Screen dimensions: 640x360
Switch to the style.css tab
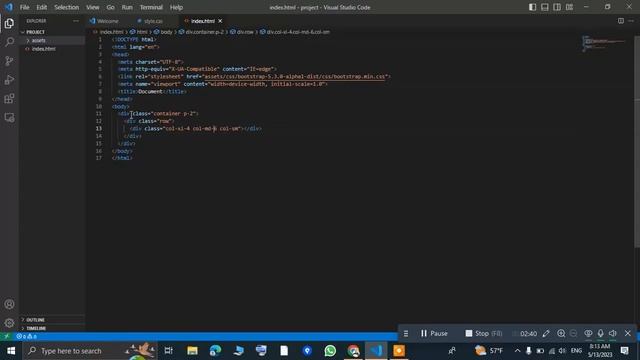153,21
